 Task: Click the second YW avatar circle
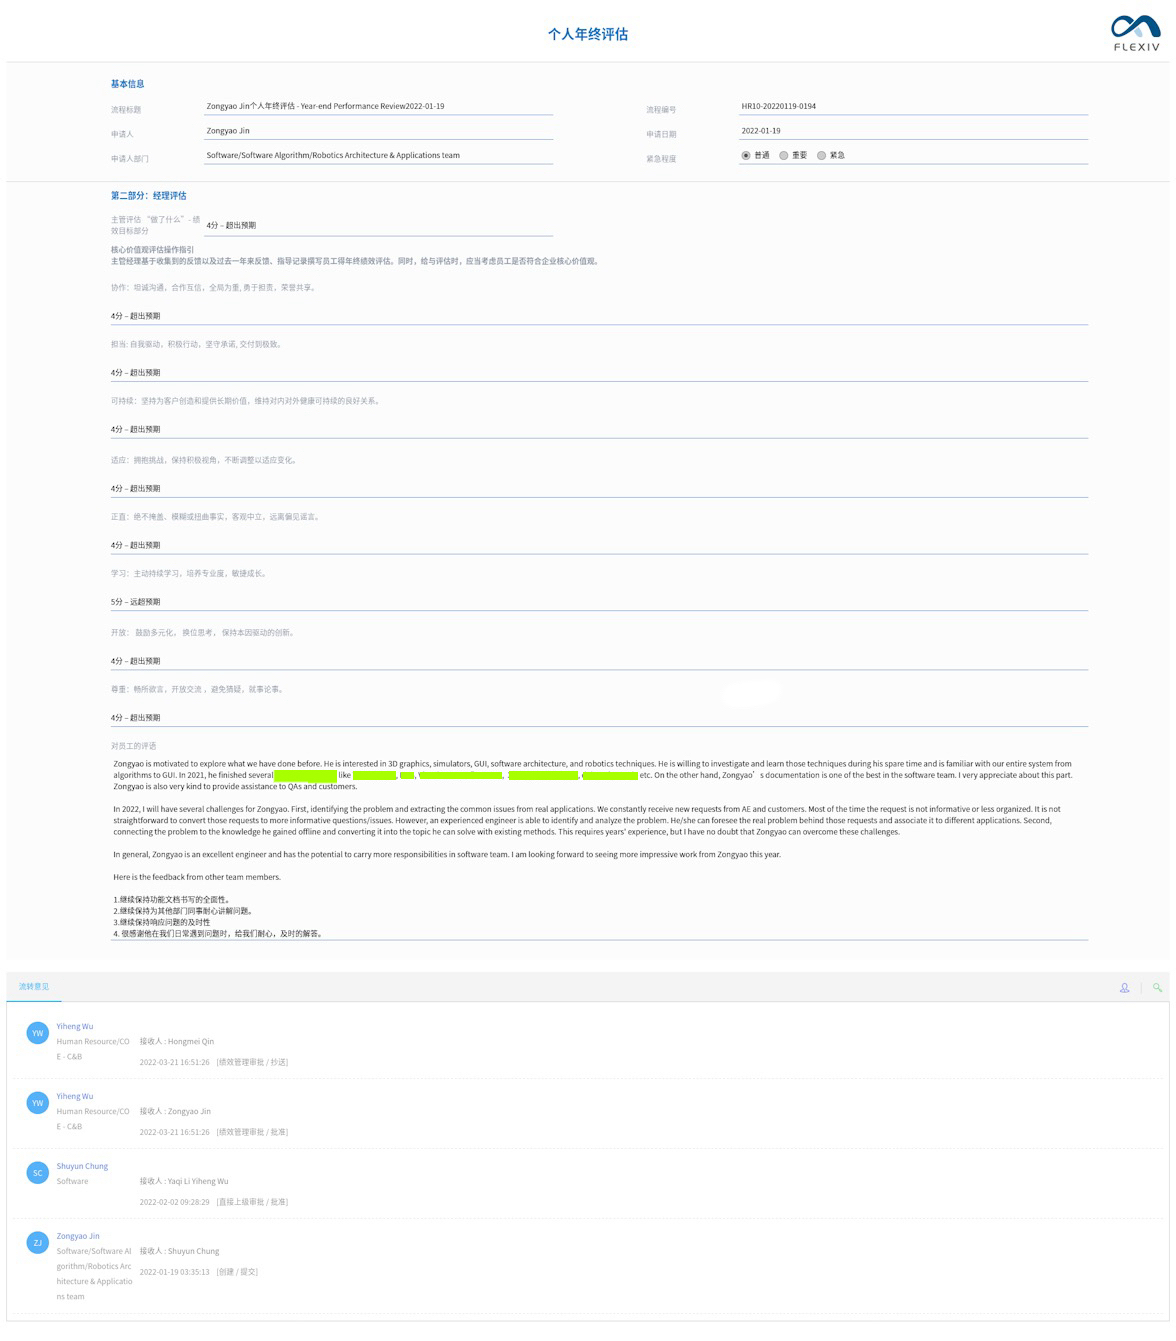pos(37,1102)
